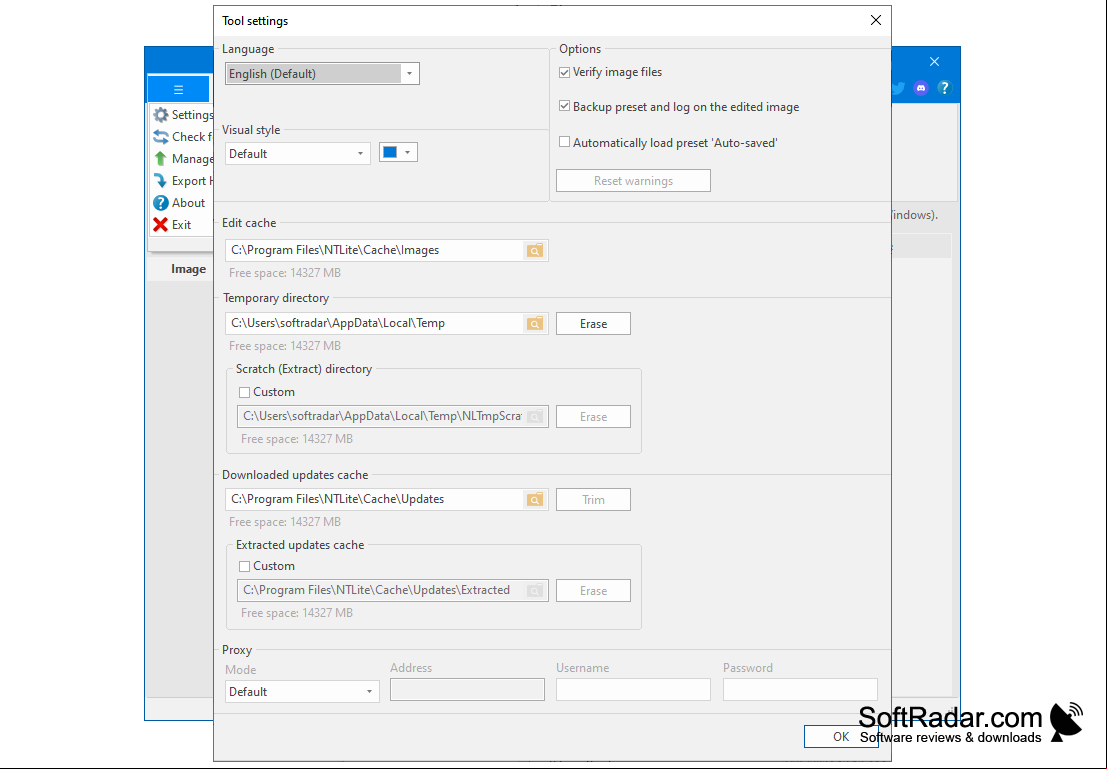Viewport: 1107px width, 769px height.
Task: Expand the accent color picker arrow
Action: point(407,153)
